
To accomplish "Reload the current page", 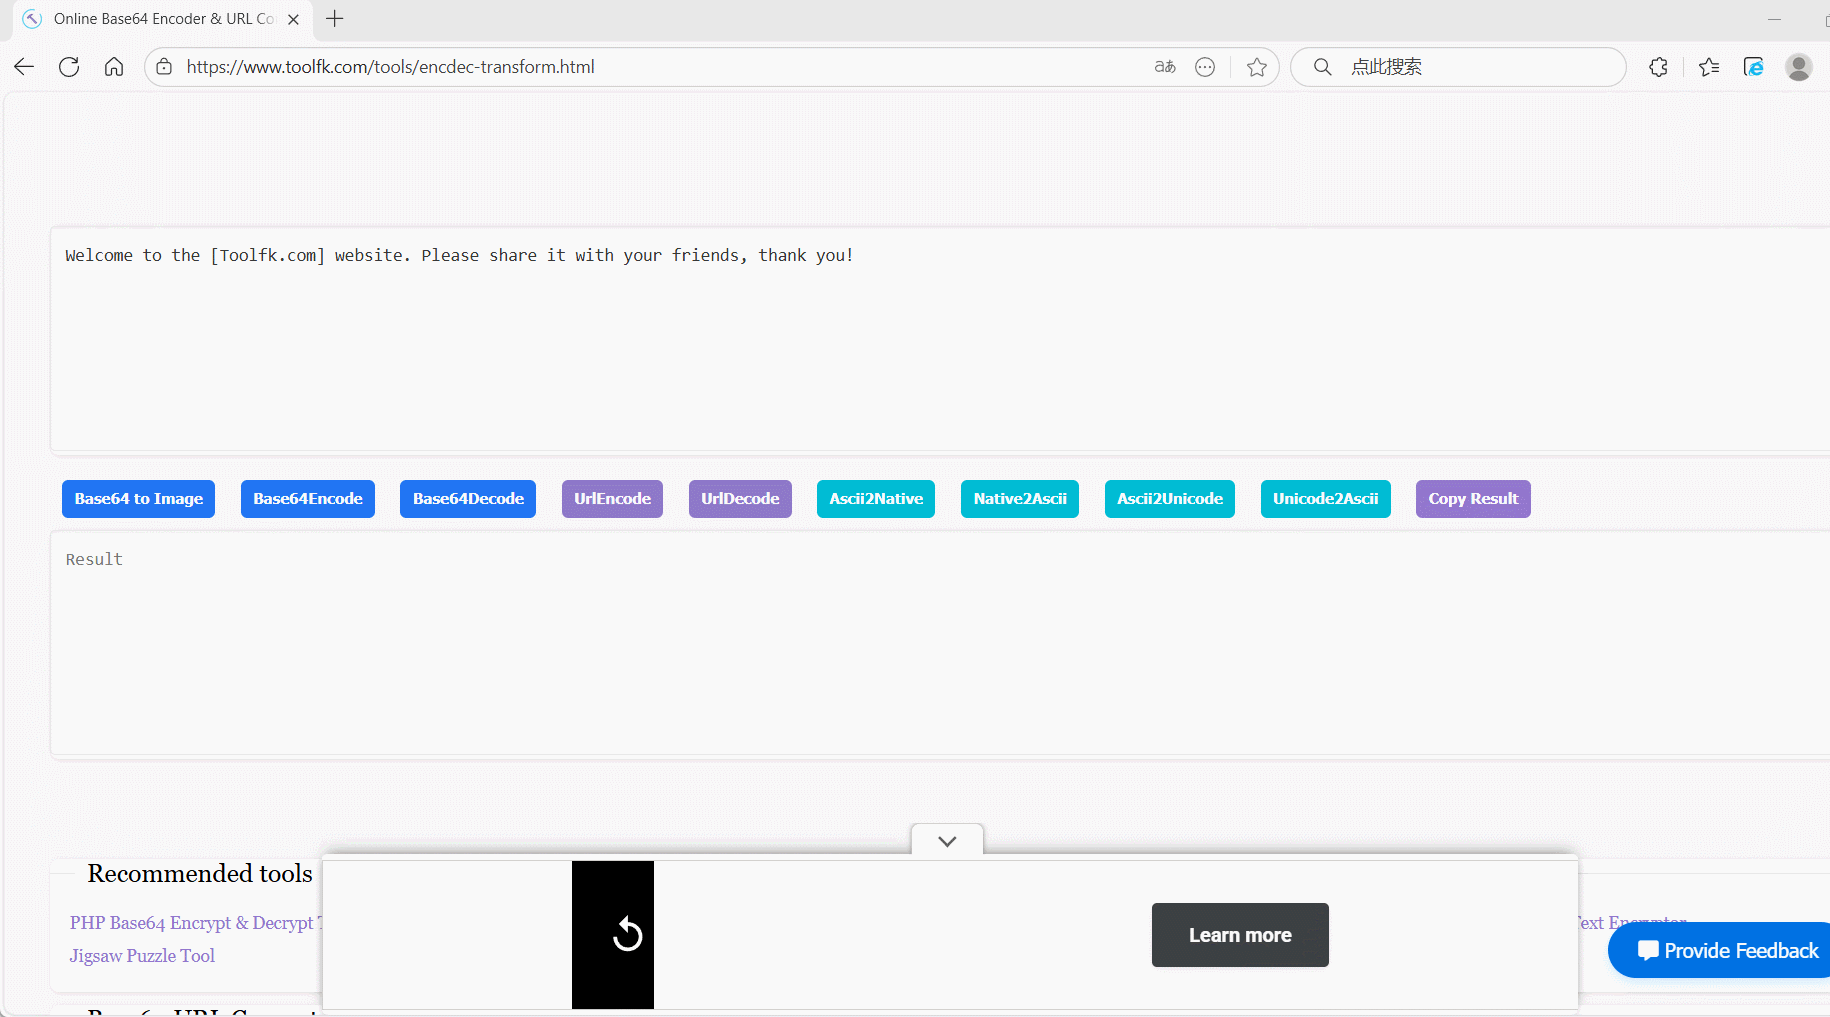I will coord(69,67).
